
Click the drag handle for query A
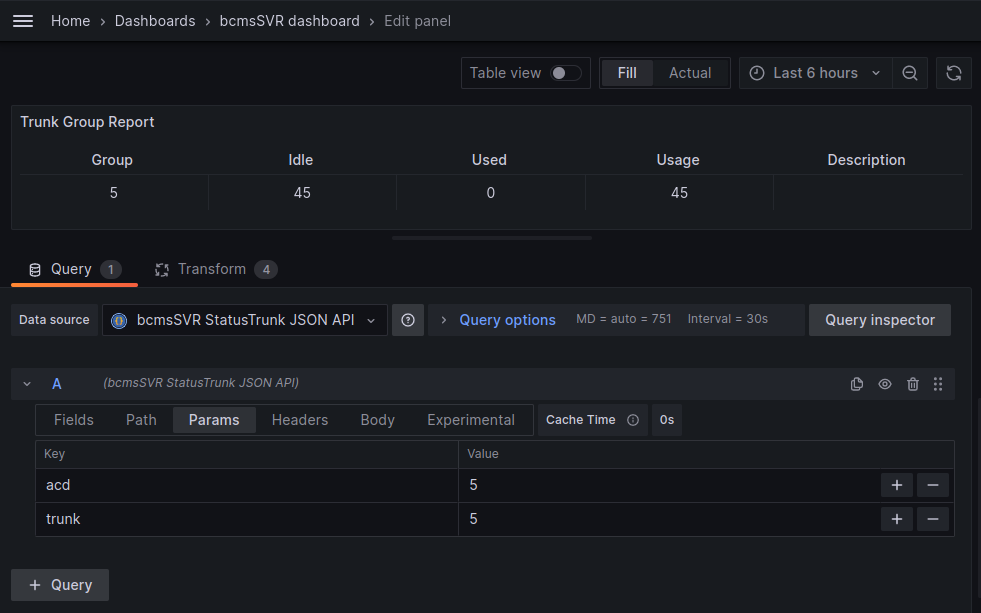point(938,384)
